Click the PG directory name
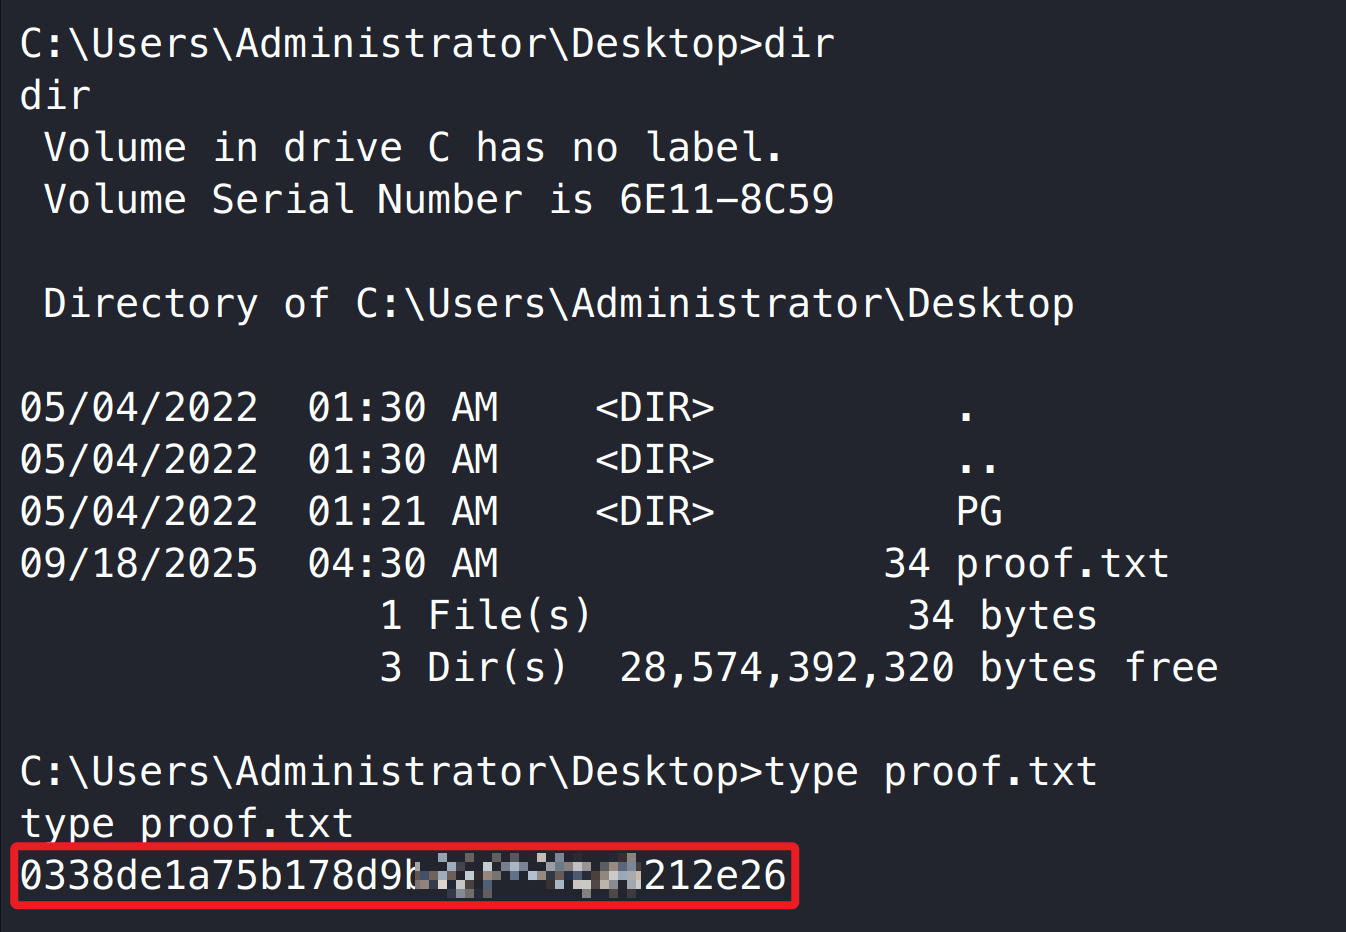The height and width of the screenshot is (932, 1346). pyautogui.click(x=979, y=512)
